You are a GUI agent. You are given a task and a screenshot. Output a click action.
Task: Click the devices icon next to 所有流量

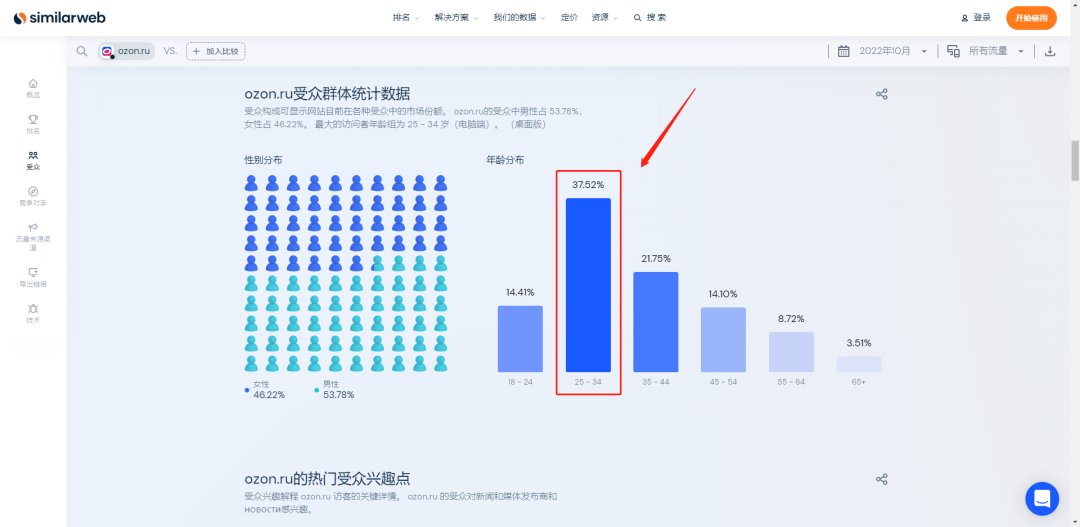click(x=953, y=51)
